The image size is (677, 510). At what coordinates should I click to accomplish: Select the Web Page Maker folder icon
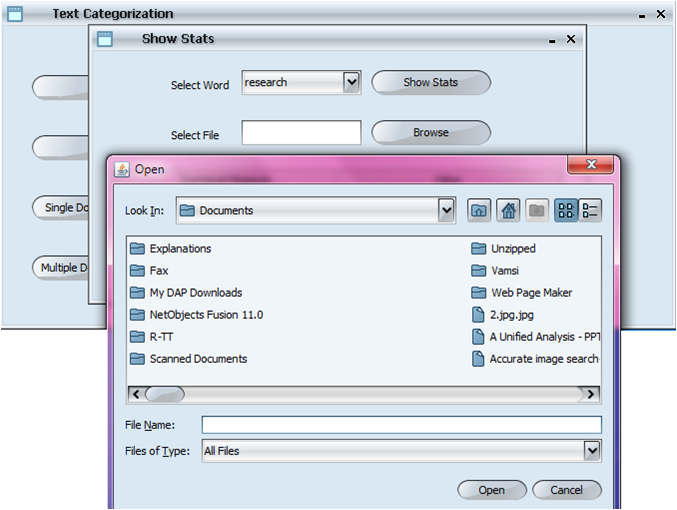[478, 292]
